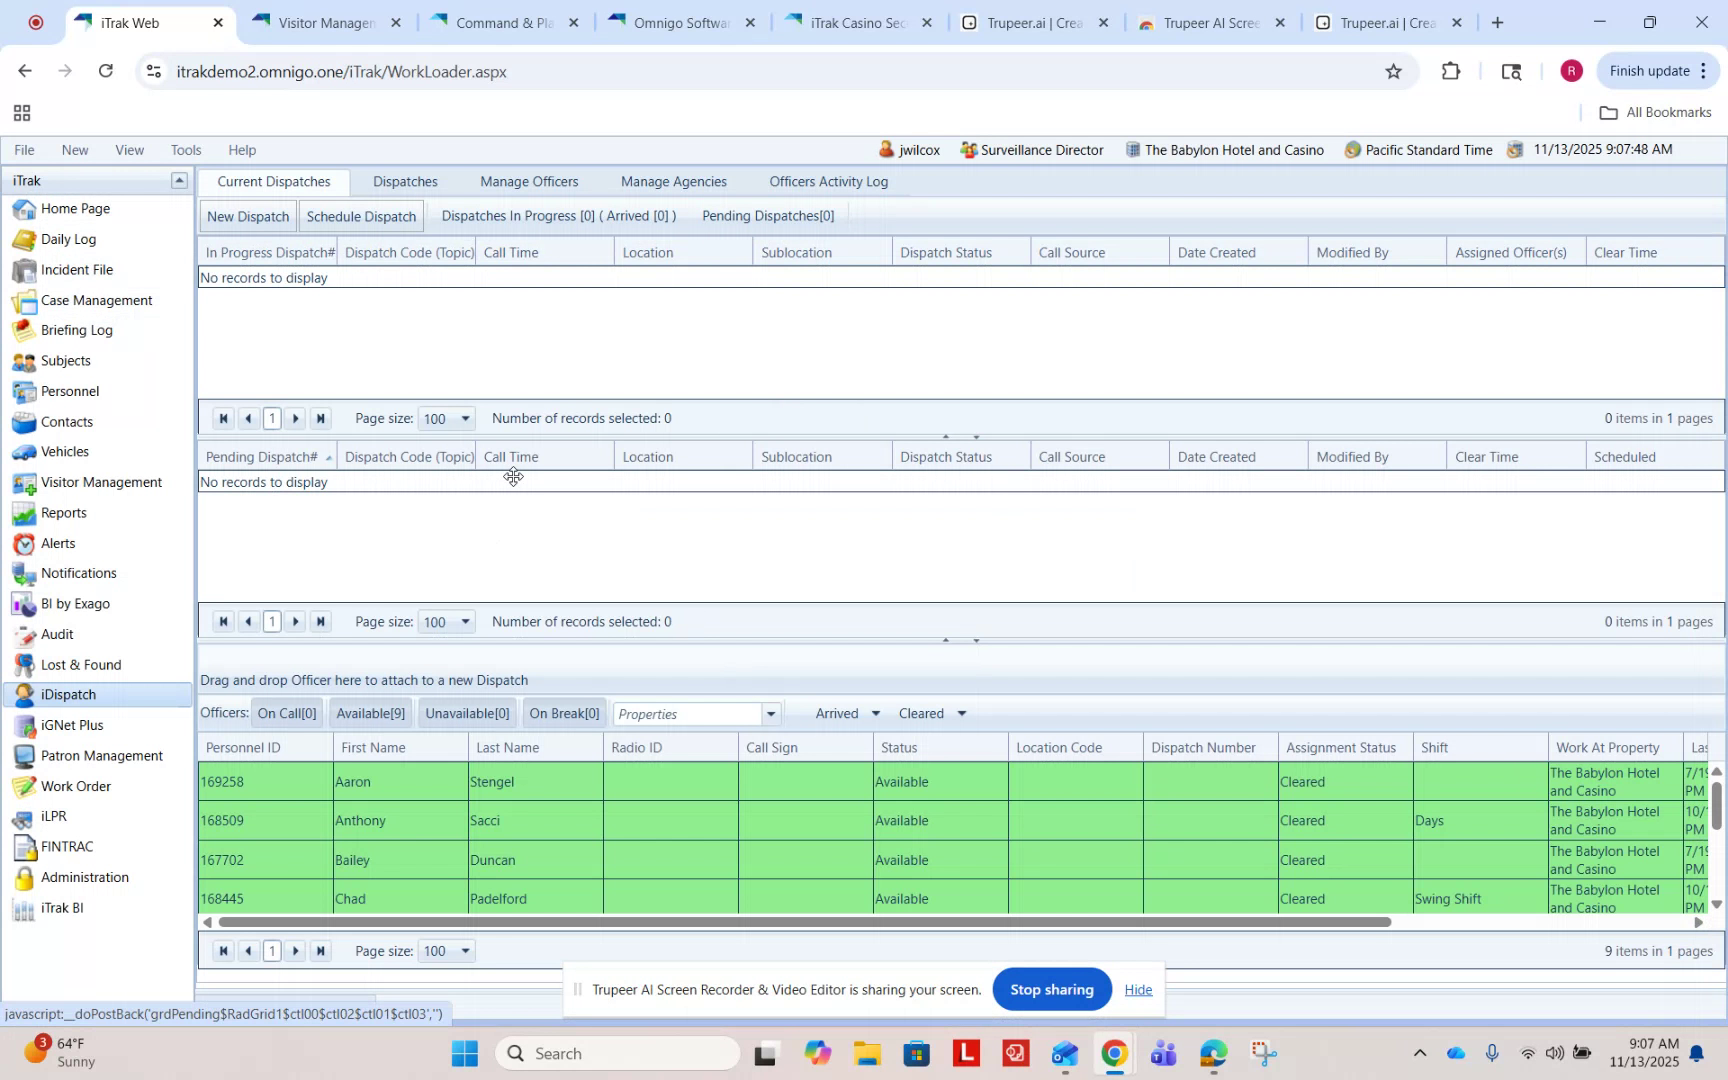The image size is (1728, 1080).
Task: Click the Stop sharing button
Action: 1051,989
